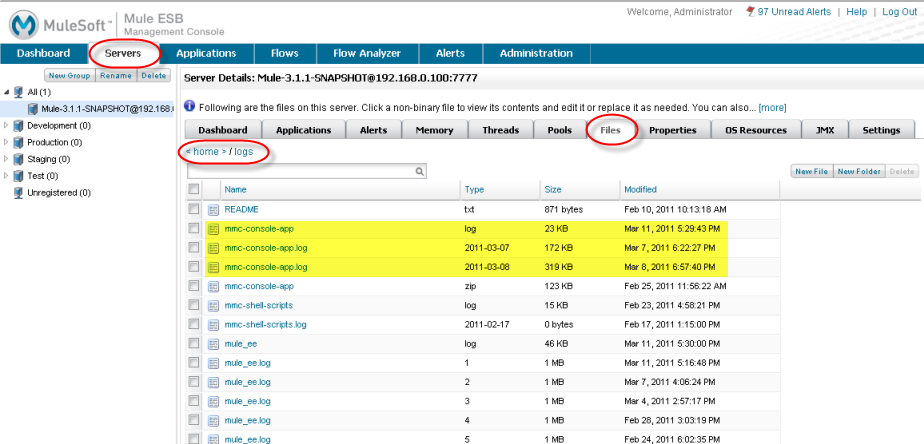Expand the Production (0) group
Screen dimensions: 924x444
[6, 142]
